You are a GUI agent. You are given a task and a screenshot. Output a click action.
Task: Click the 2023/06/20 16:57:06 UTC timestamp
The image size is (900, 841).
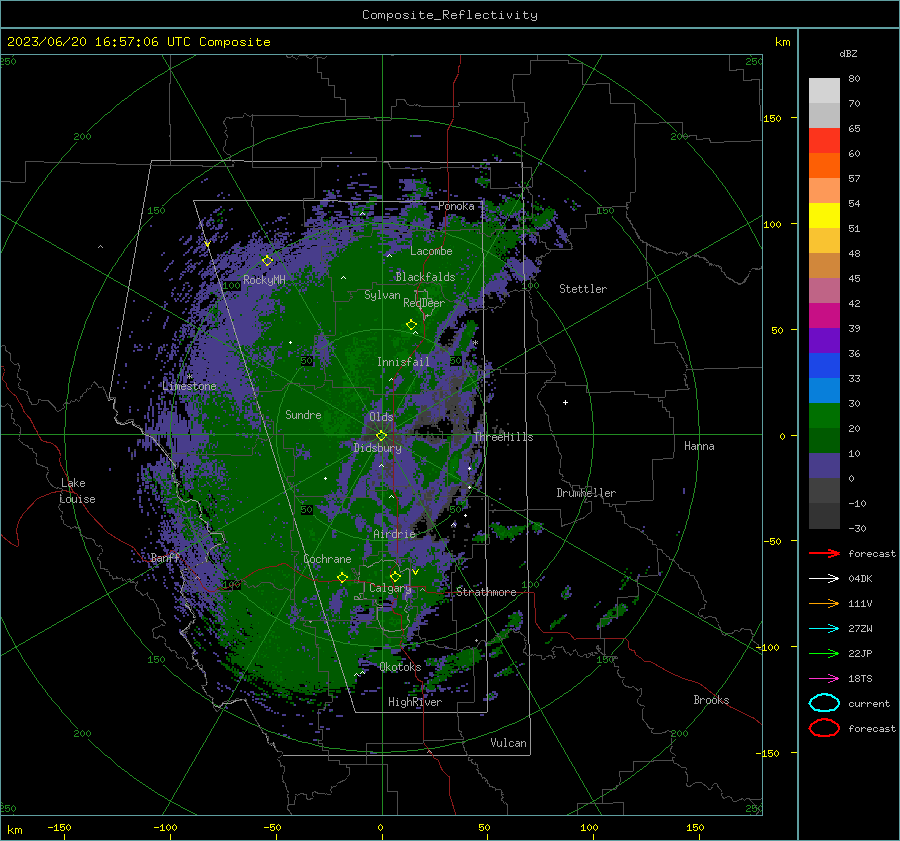138,41
